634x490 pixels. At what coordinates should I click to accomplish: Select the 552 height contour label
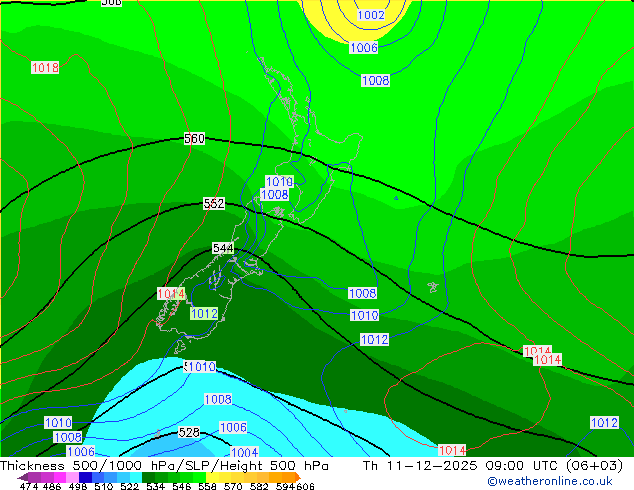click(x=214, y=203)
